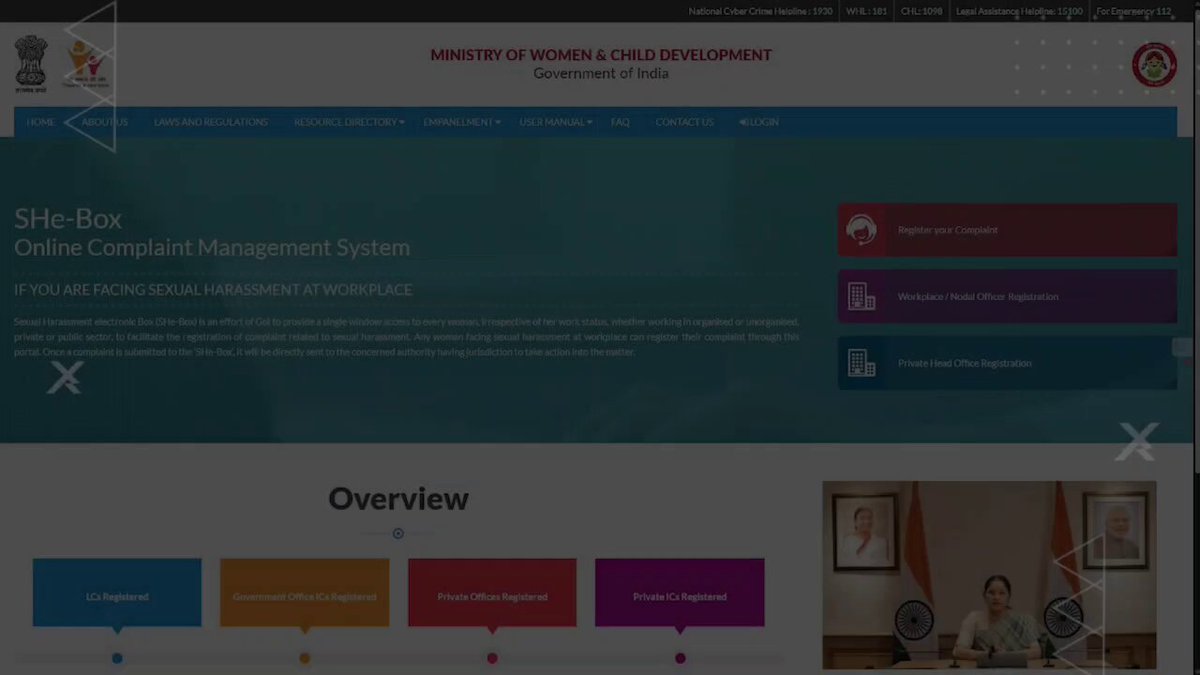Open CONTACT US in the navbar

(684, 122)
